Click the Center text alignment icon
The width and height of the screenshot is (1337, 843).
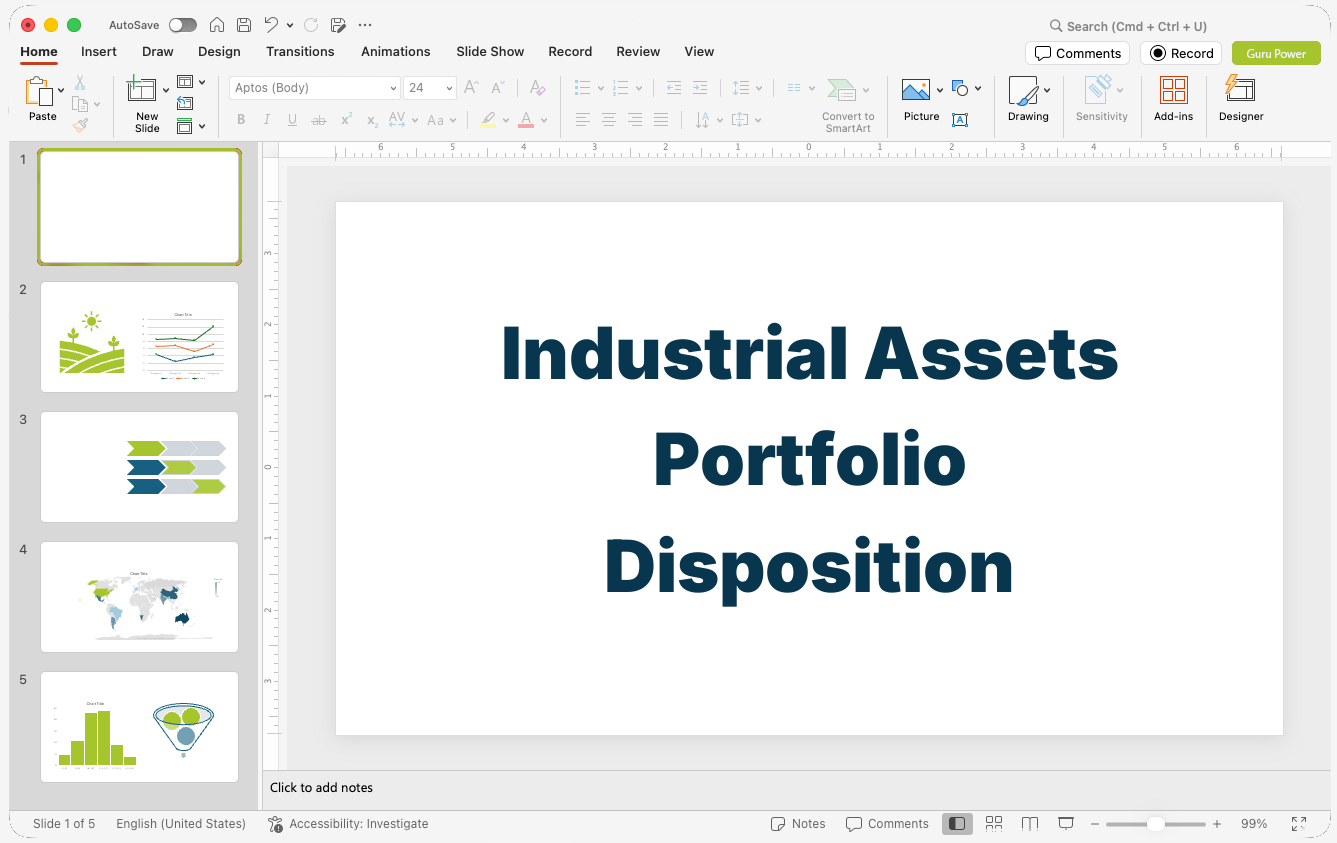[609, 120]
